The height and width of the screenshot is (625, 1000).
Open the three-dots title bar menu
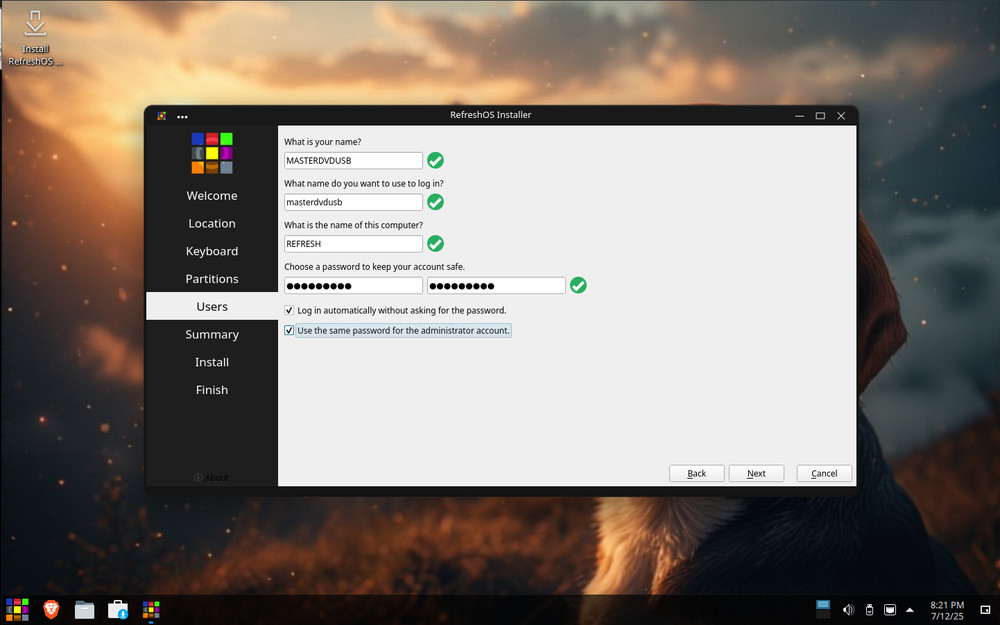click(x=182, y=116)
